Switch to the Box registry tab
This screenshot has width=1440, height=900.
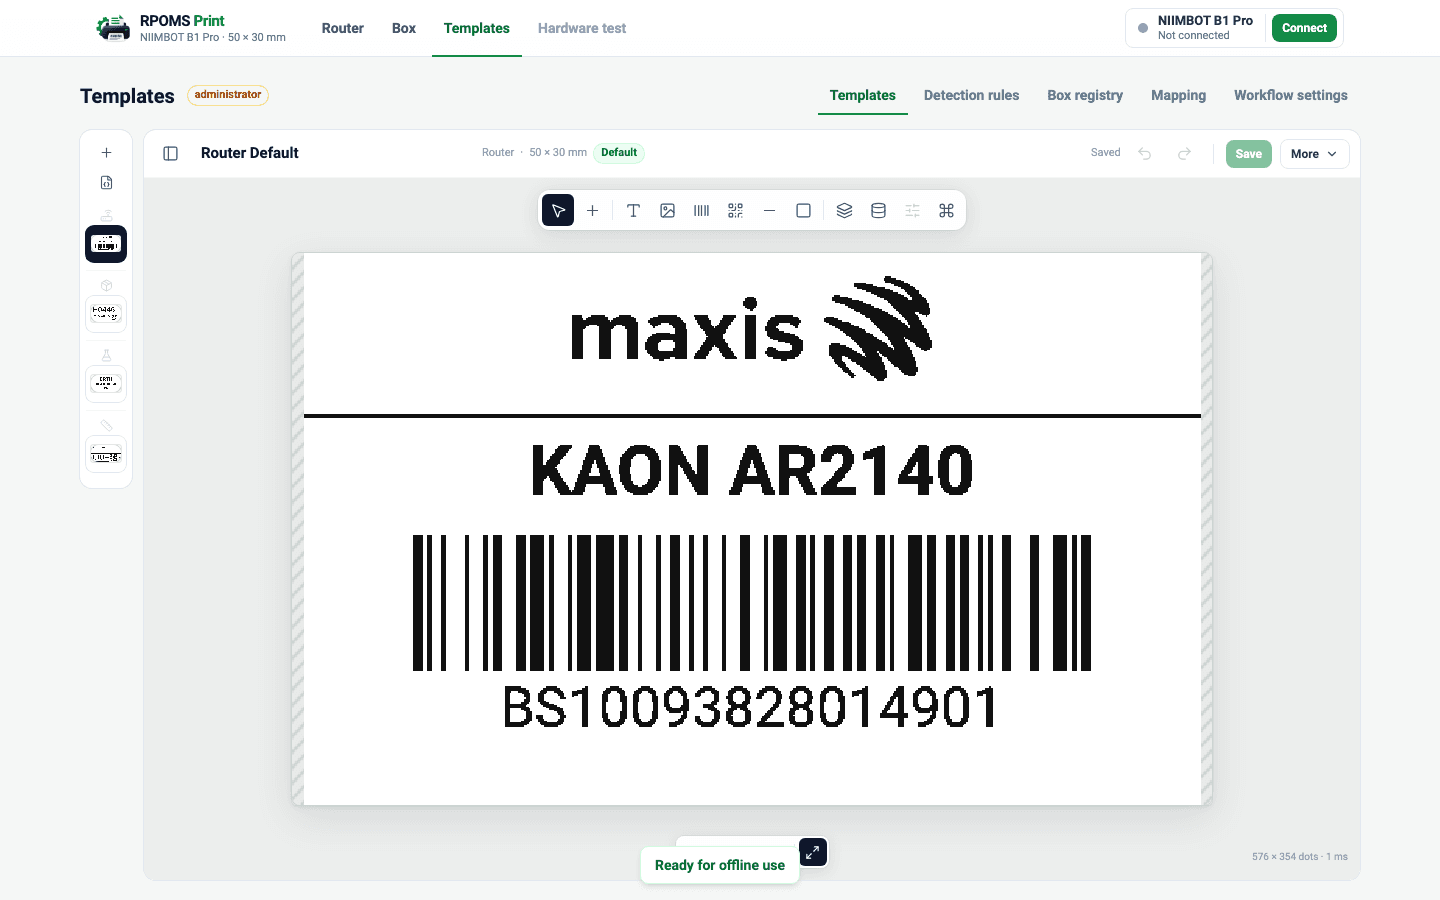tap(1085, 95)
